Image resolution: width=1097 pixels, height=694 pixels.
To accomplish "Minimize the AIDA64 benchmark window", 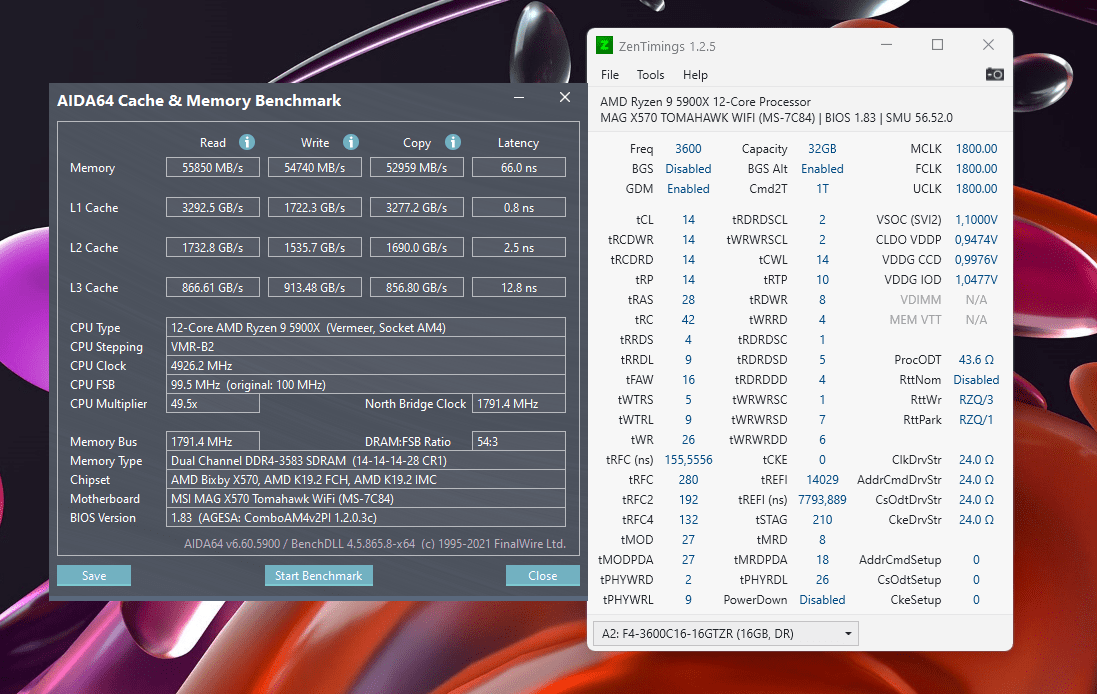I will click(519, 97).
